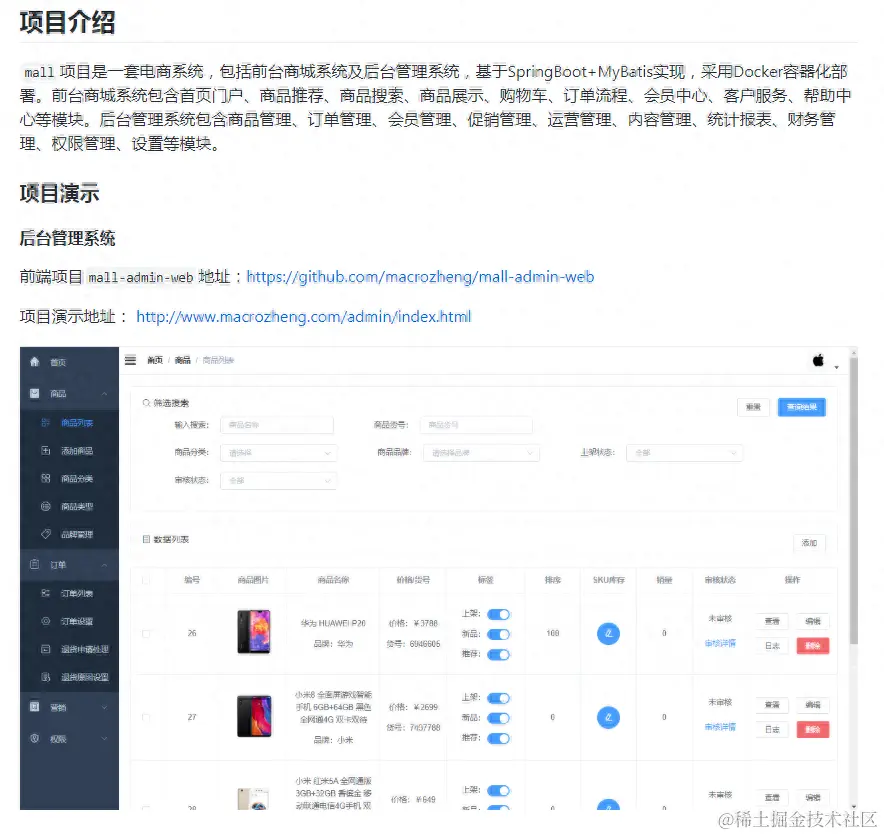This screenshot has height=836, width=884.
Task: Expand the 权限 menu chevron
Action: (104, 738)
